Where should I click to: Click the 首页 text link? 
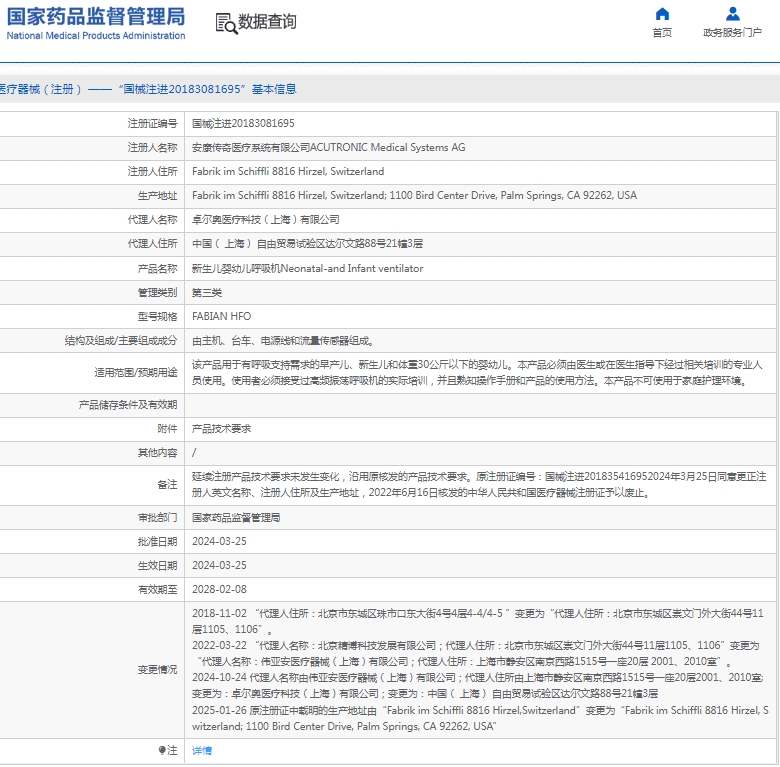(x=662, y=33)
